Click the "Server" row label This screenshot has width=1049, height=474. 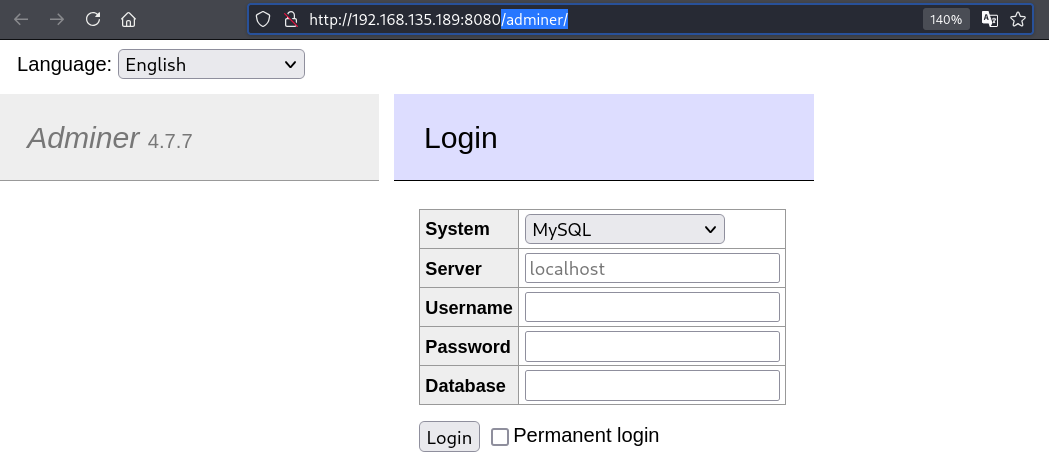454,268
